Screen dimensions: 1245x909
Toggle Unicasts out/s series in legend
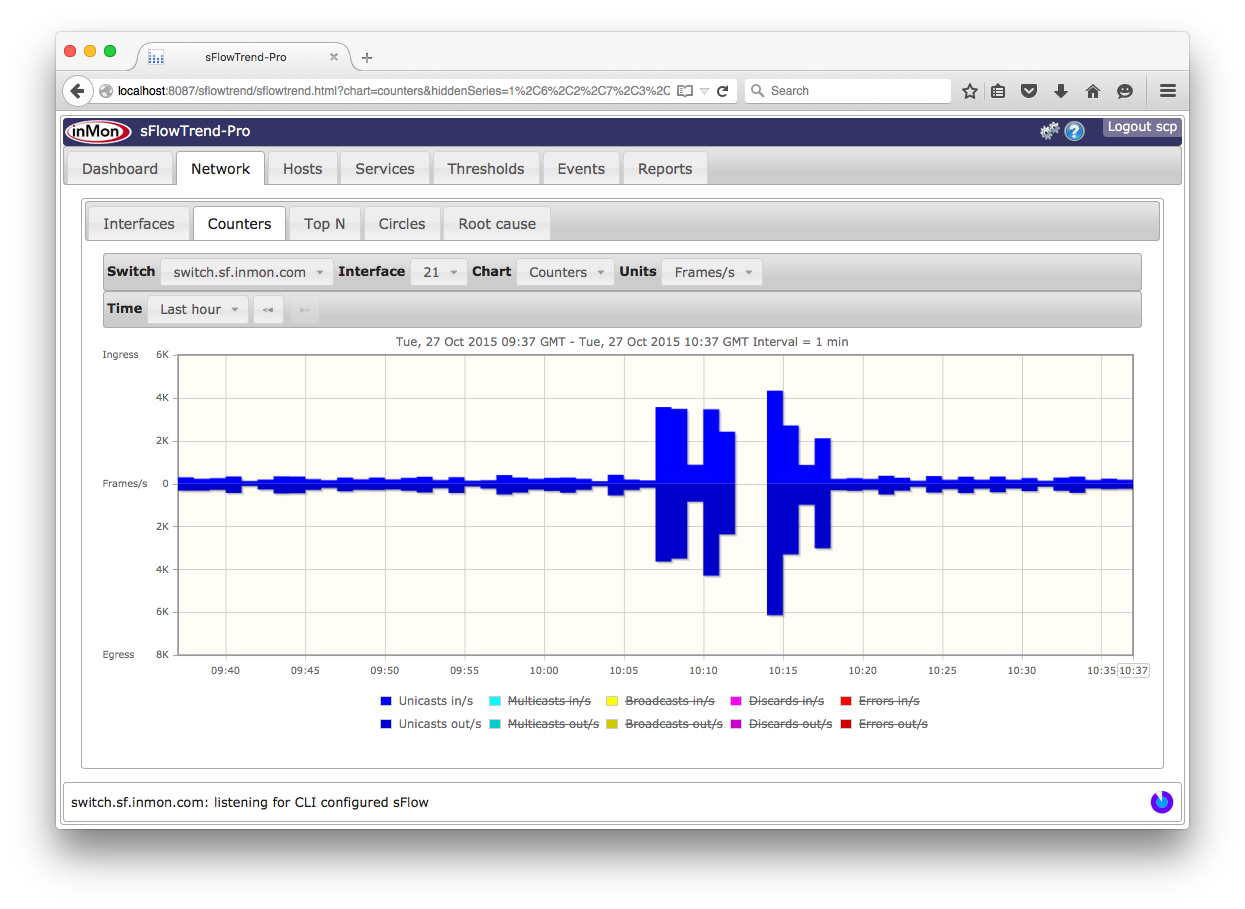coord(440,724)
